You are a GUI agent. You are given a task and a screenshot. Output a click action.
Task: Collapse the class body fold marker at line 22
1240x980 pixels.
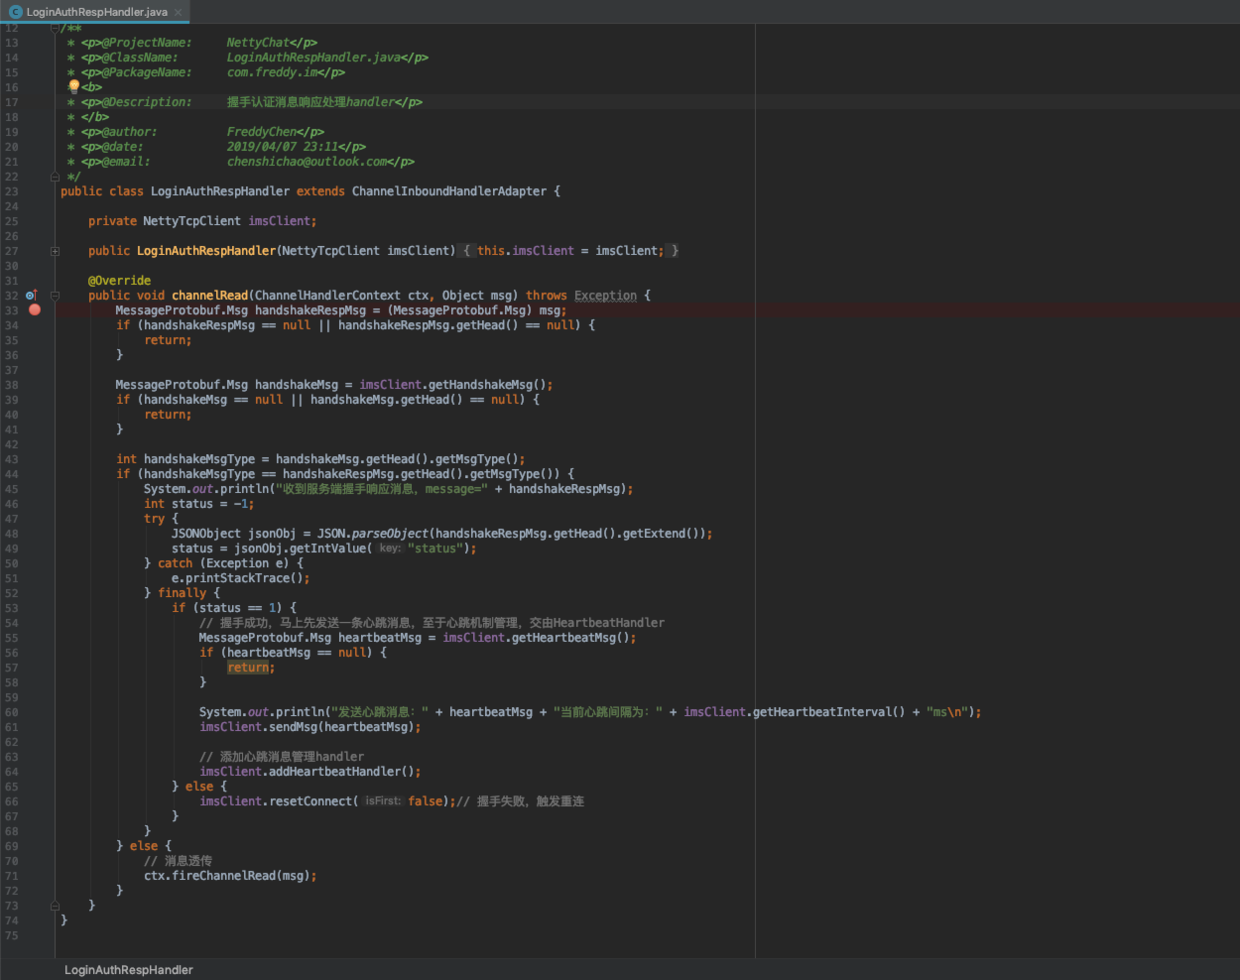(55, 176)
